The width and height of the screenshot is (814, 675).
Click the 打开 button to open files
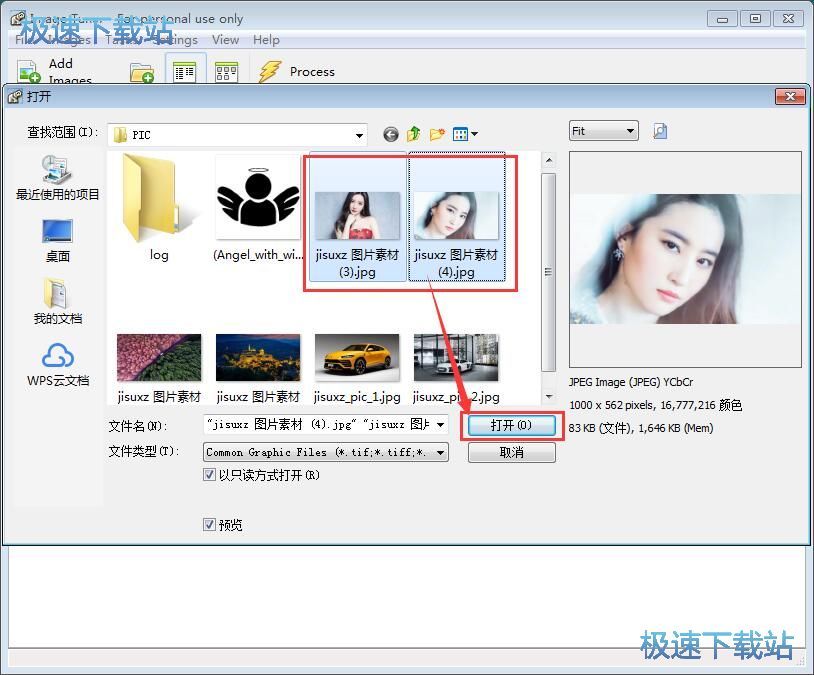pyautogui.click(x=512, y=424)
